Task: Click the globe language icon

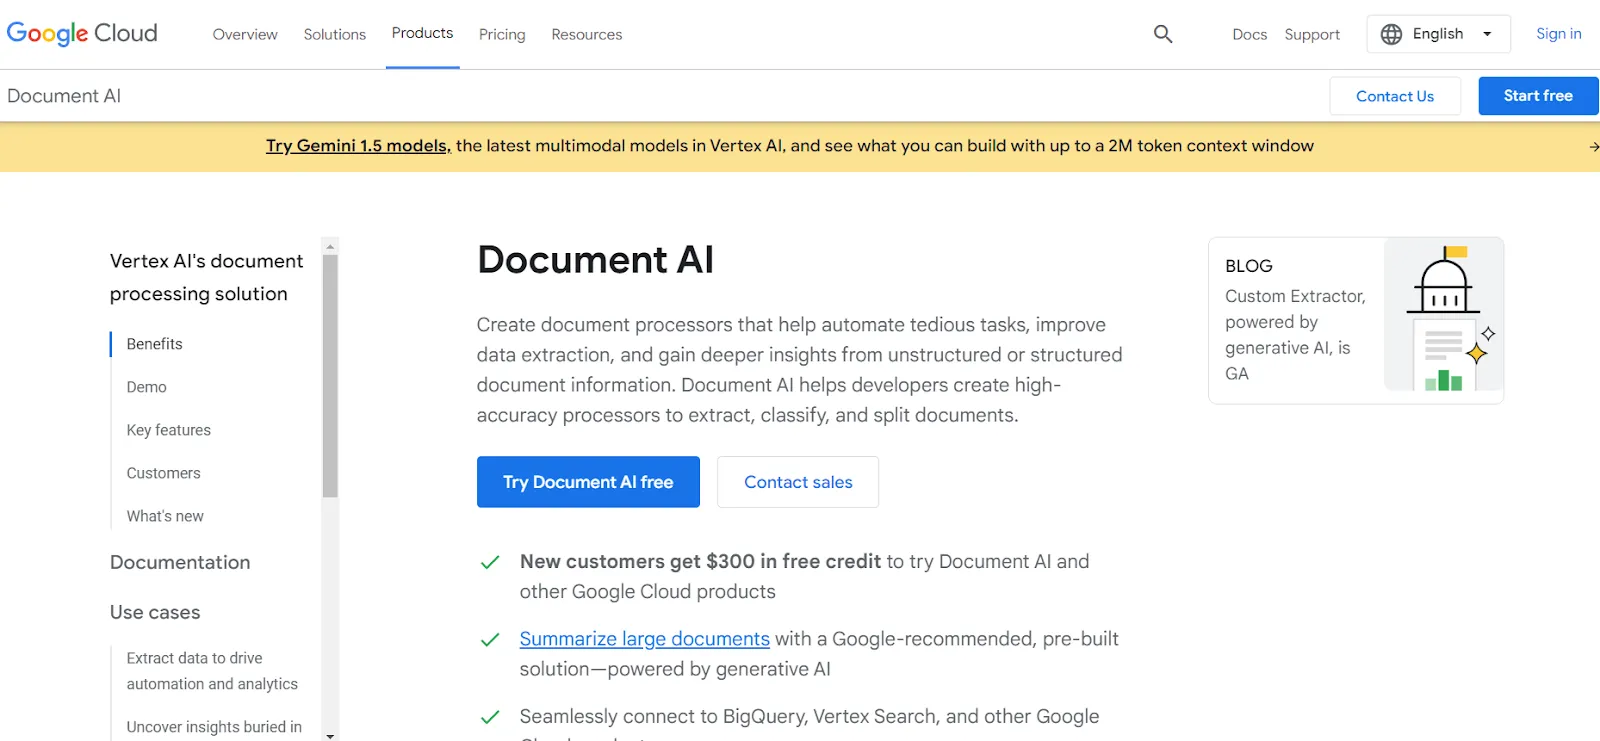Action: coord(1391,34)
